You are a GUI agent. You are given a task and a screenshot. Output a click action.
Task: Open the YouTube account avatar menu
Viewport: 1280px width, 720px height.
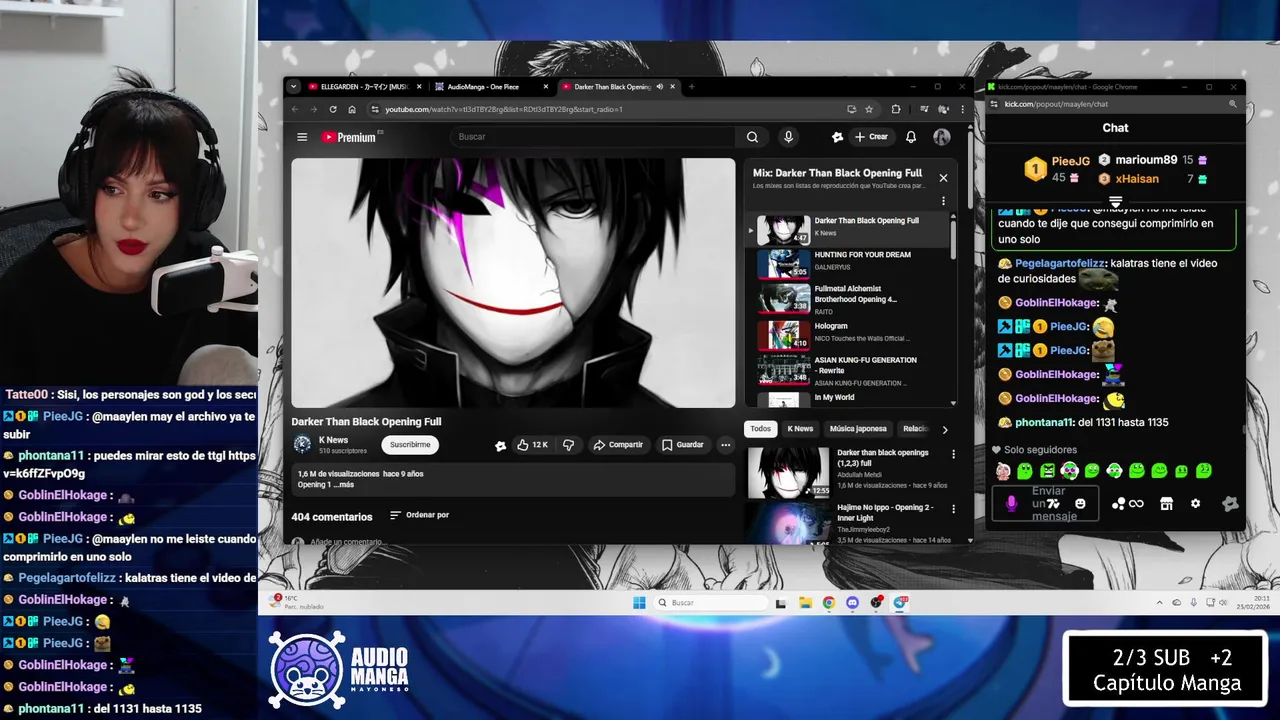point(942,137)
